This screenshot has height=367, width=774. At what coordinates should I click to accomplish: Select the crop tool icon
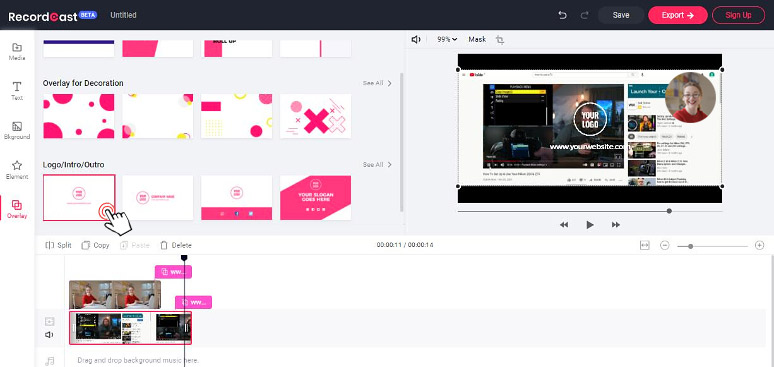500,40
